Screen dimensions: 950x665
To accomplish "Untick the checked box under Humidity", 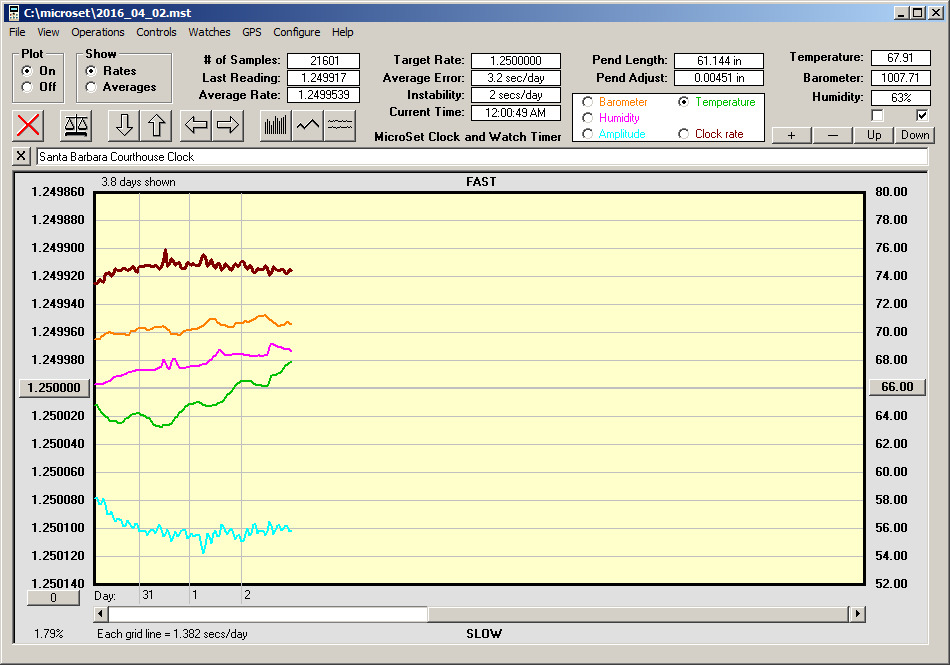I will coord(922,115).
